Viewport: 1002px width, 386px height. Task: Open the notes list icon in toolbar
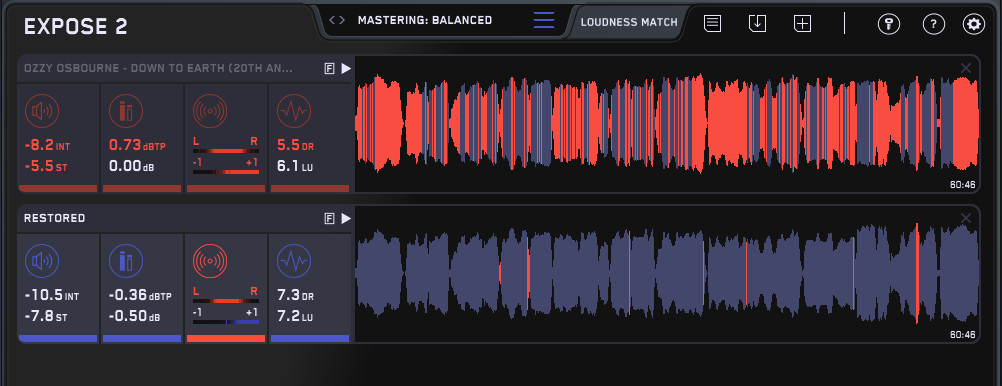tap(713, 24)
